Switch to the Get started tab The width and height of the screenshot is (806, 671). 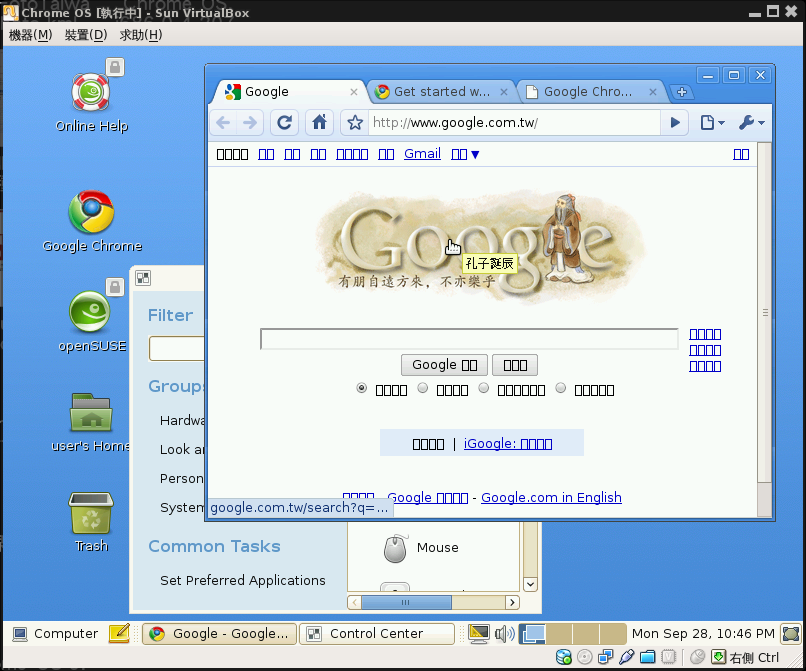[x=441, y=92]
